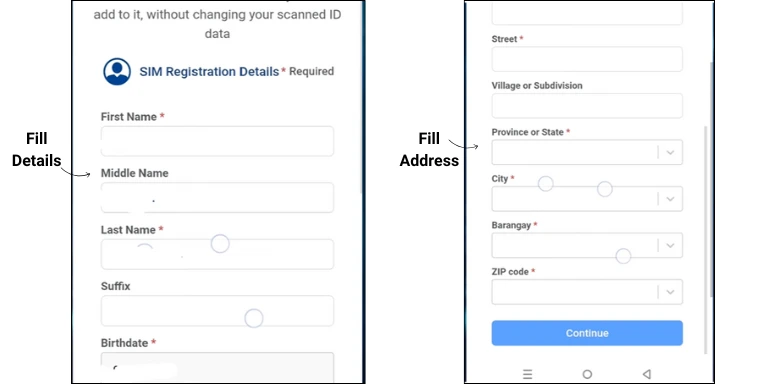Tap the Android back triangle icon

click(x=647, y=375)
